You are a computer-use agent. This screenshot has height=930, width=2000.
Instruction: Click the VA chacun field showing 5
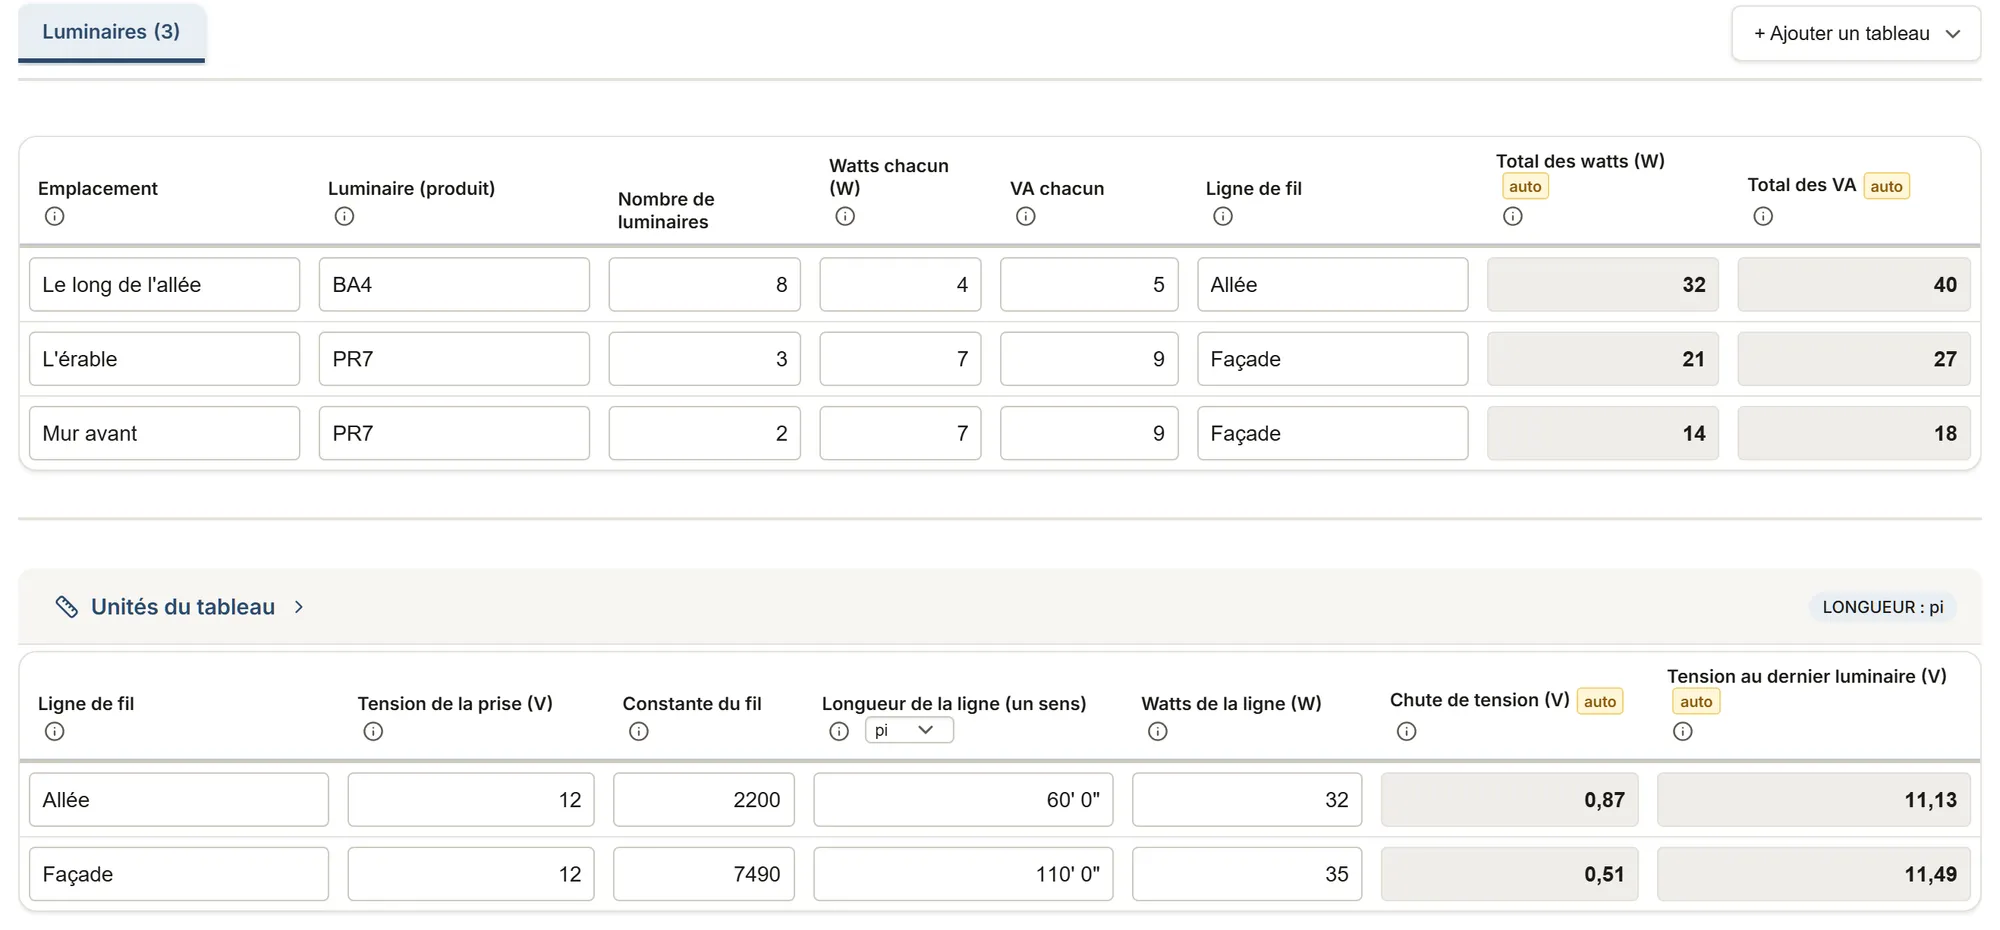[1089, 285]
